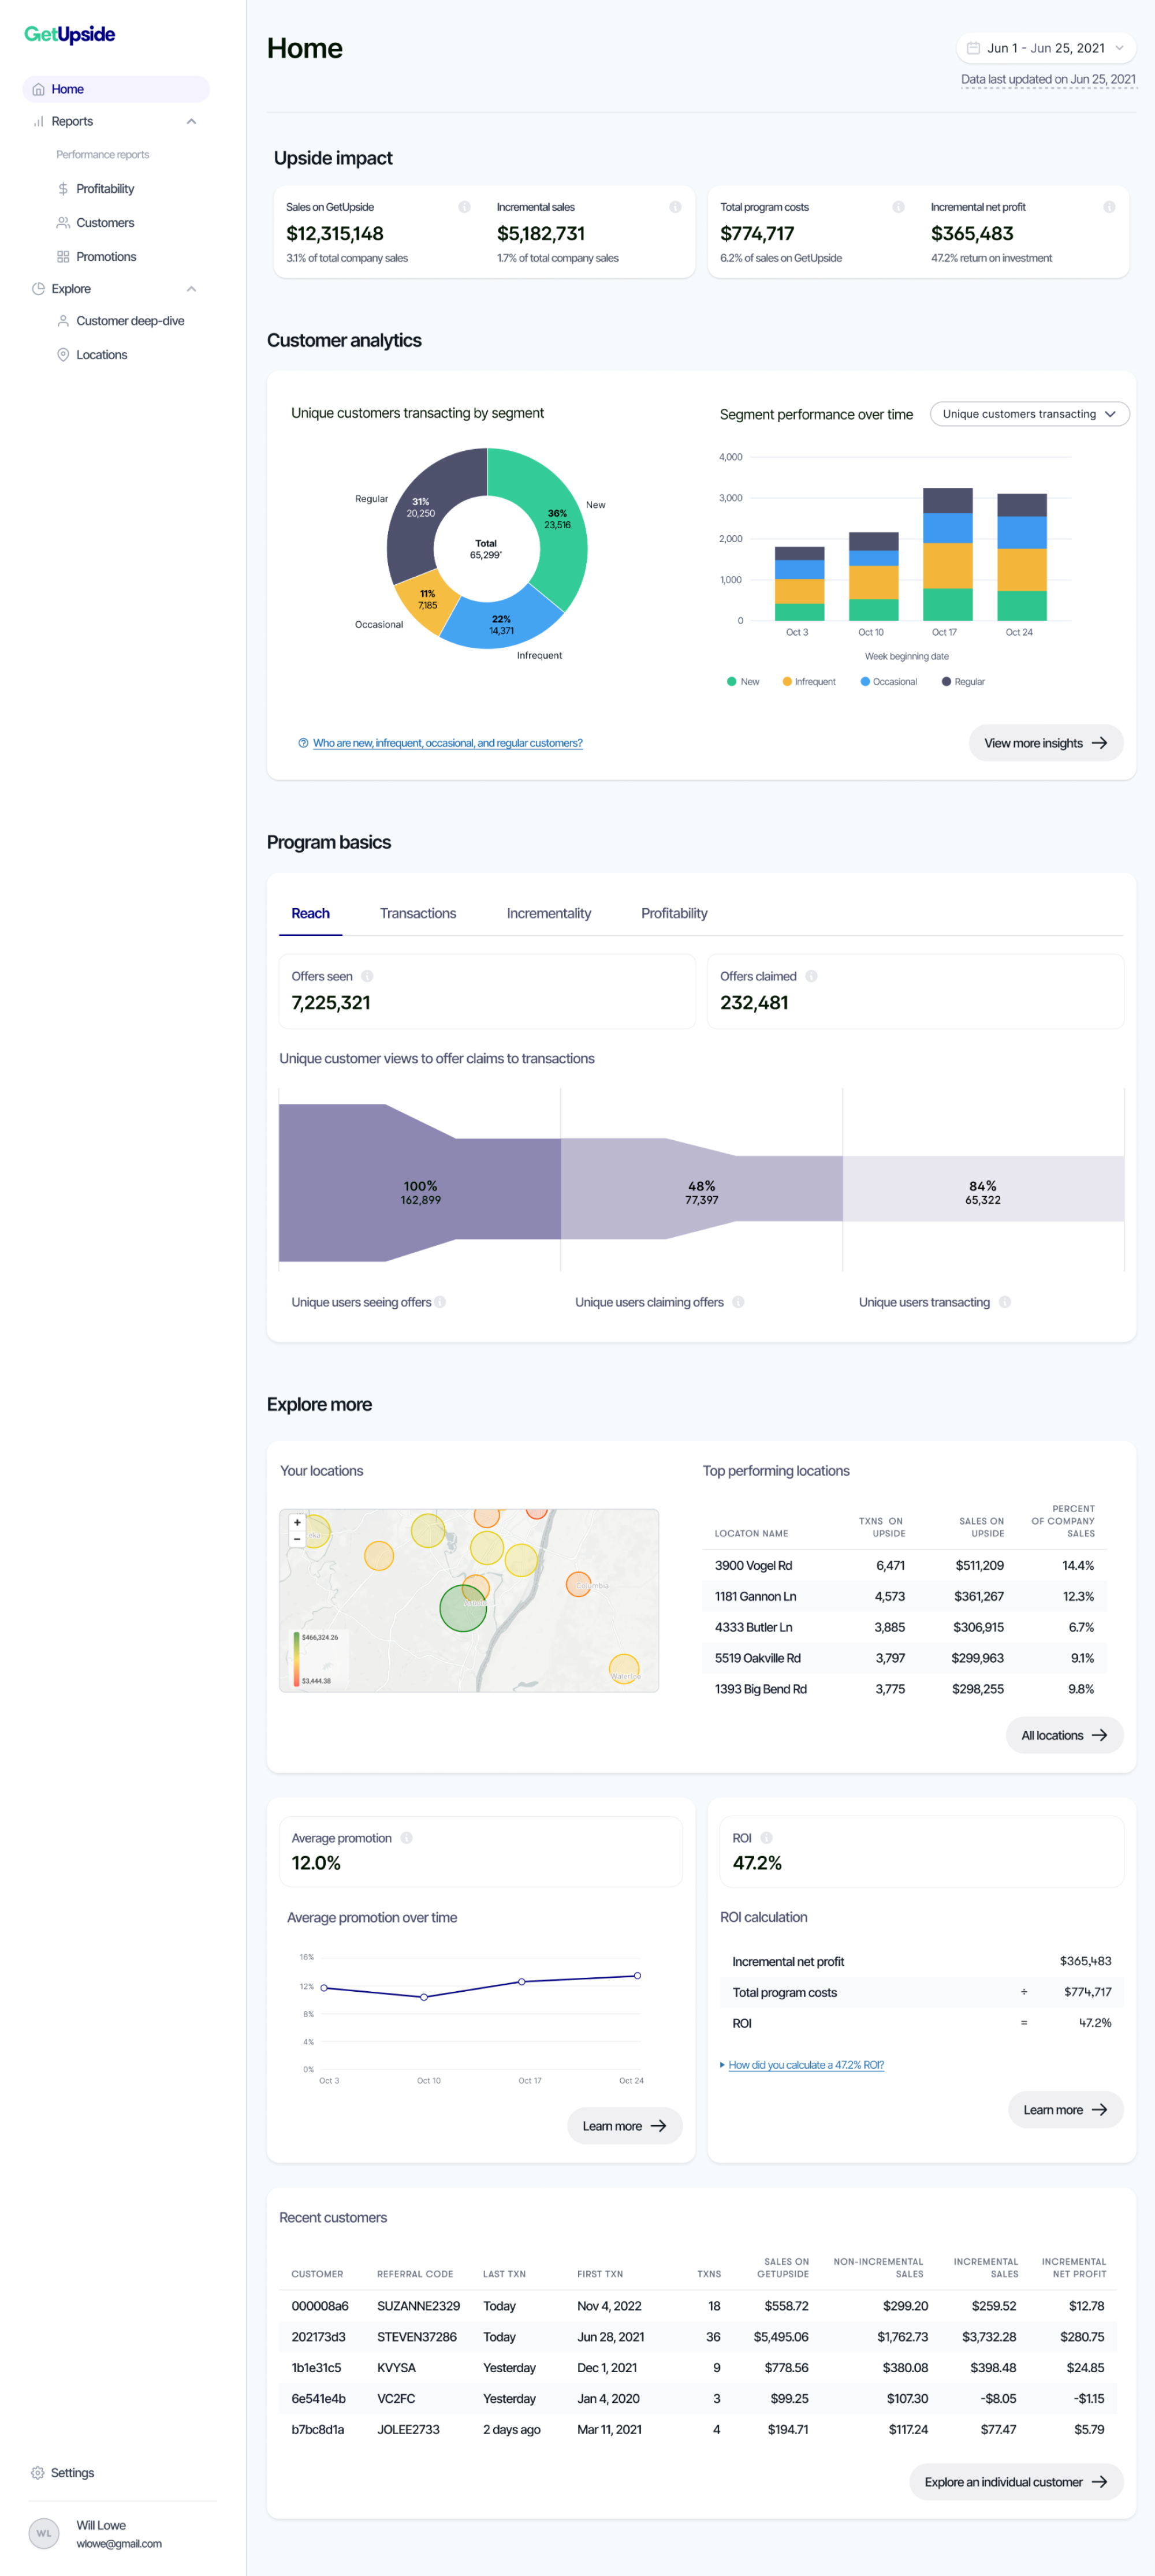Click info icon beside ROI metric
The image size is (1155, 2576).
click(x=766, y=1838)
